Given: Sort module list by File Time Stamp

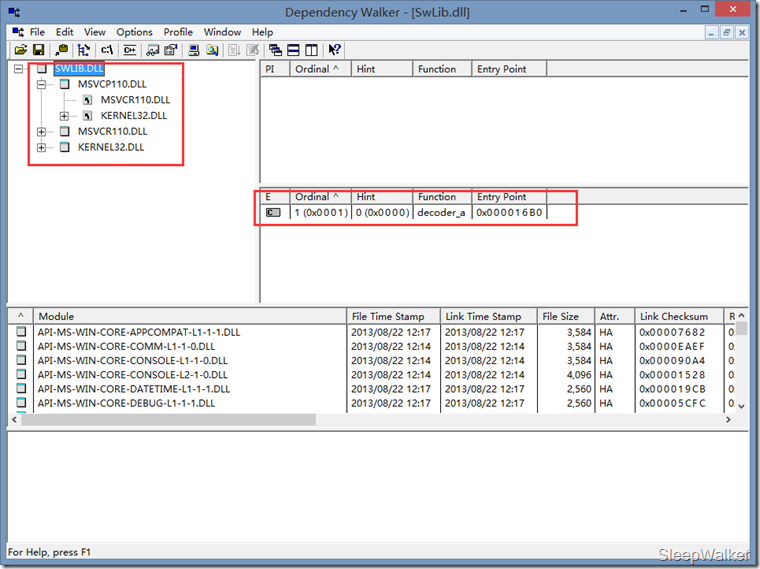Looking at the screenshot, I should point(393,316).
